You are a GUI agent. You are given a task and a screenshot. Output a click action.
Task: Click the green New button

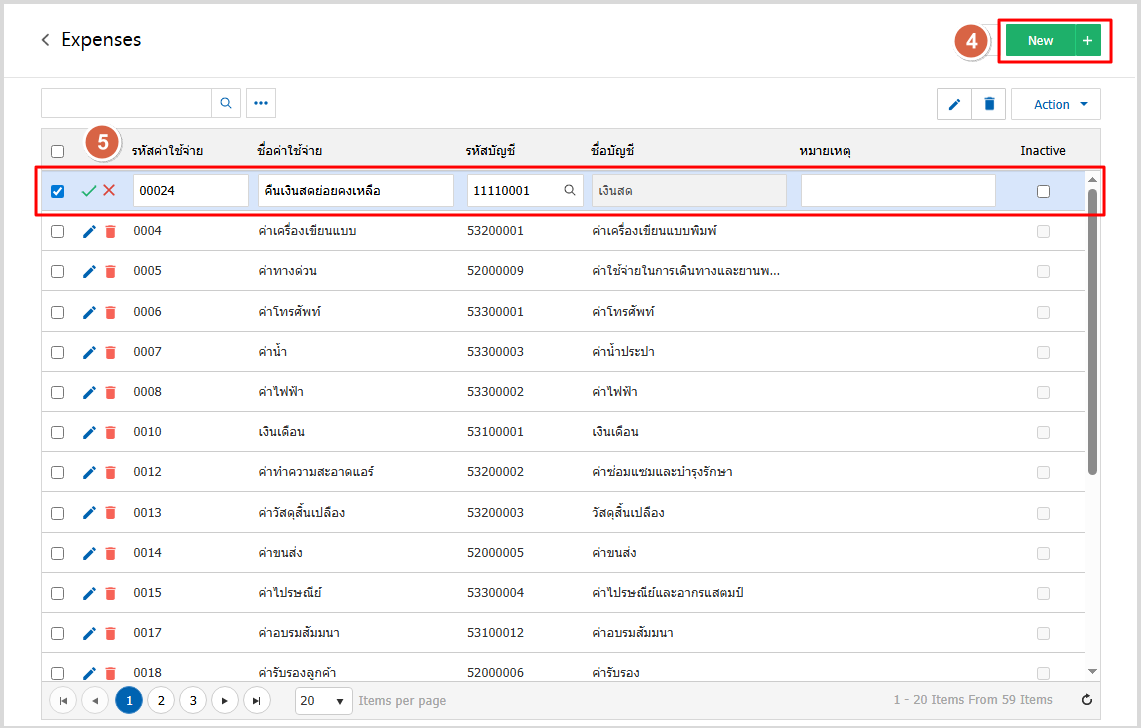[1040, 40]
